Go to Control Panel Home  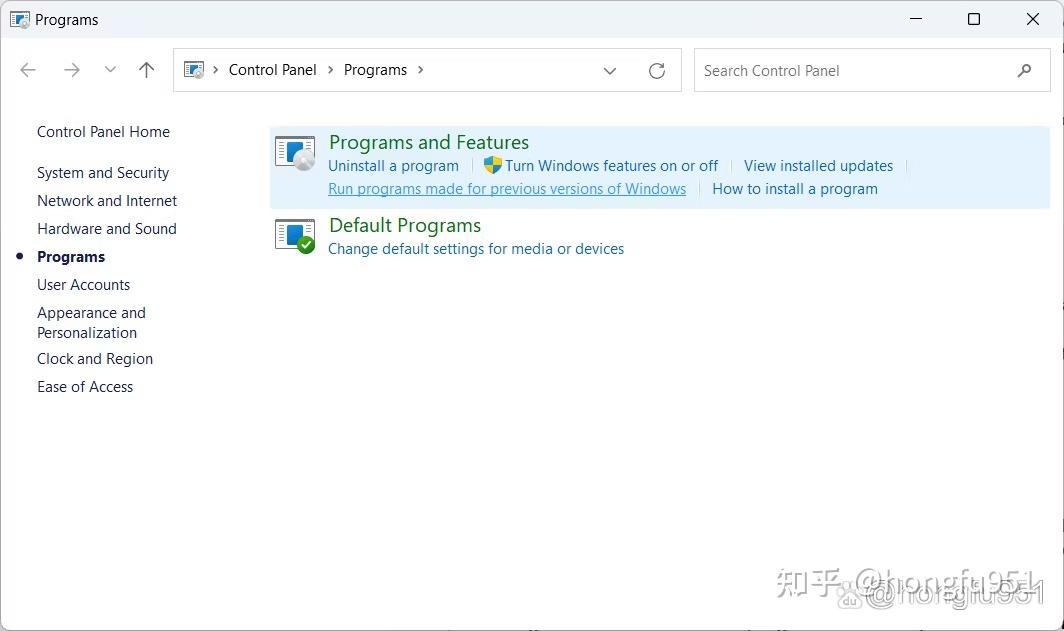pos(103,132)
